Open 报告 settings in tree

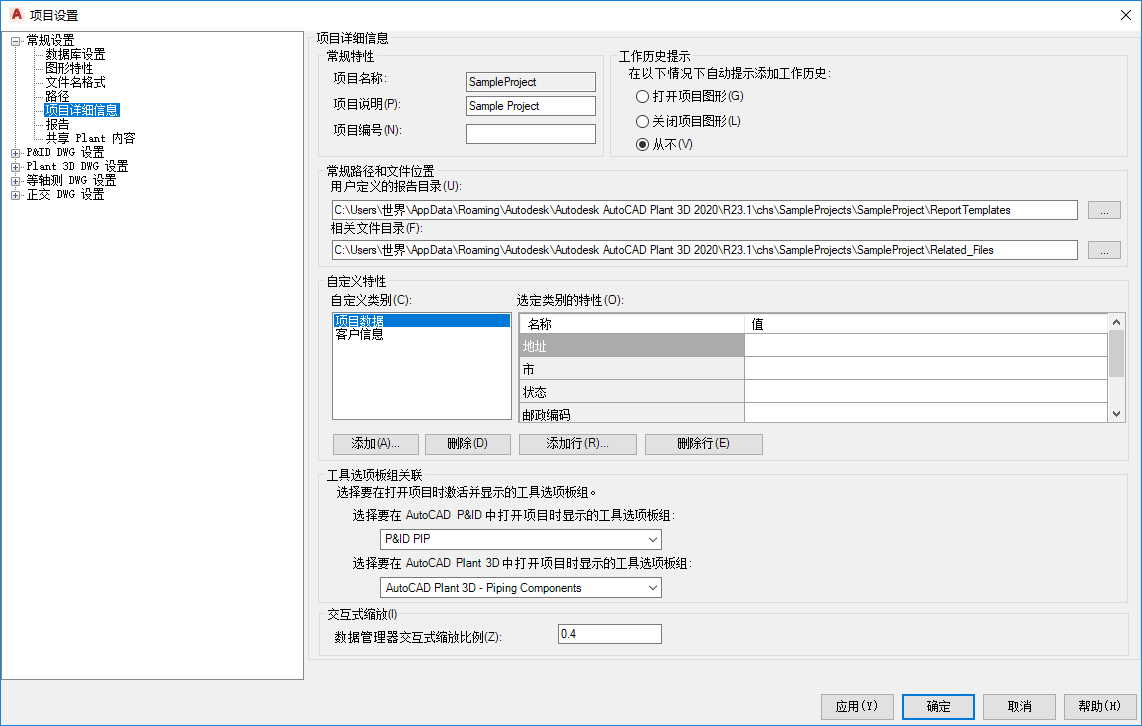(58, 125)
